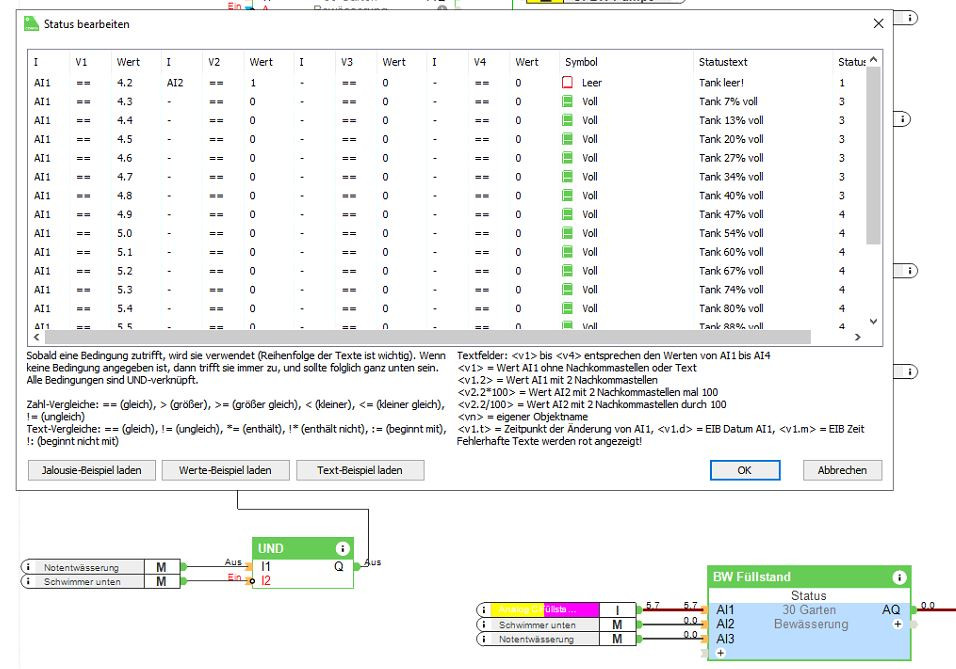Click plus icon beside AQ output

coord(897,624)
